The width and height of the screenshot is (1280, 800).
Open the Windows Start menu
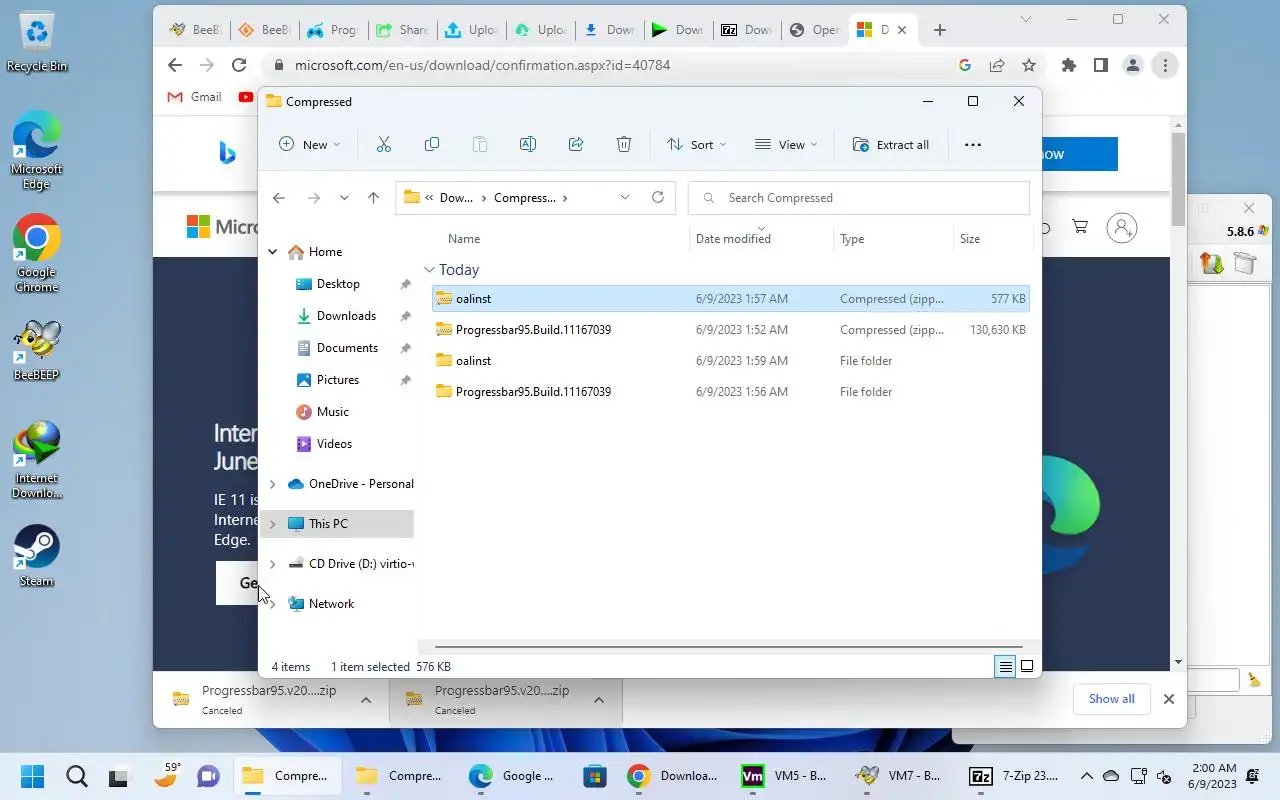[32, 776]
